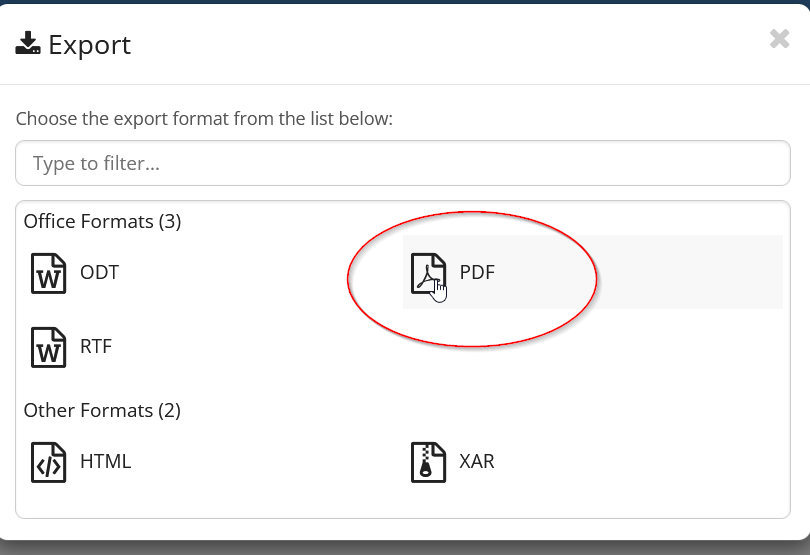Choose the HTML code file icon
The image size is (810, 555).
[x=49, y=462]
